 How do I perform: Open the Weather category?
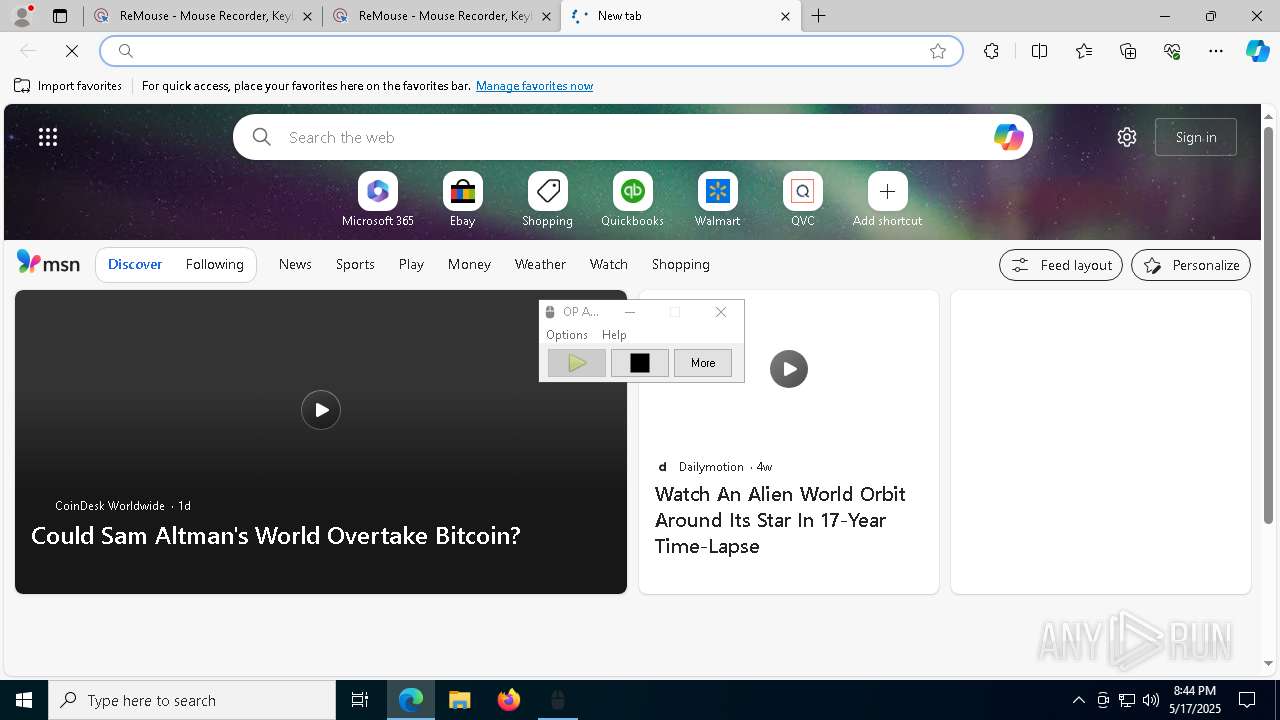tap(540, 264)
